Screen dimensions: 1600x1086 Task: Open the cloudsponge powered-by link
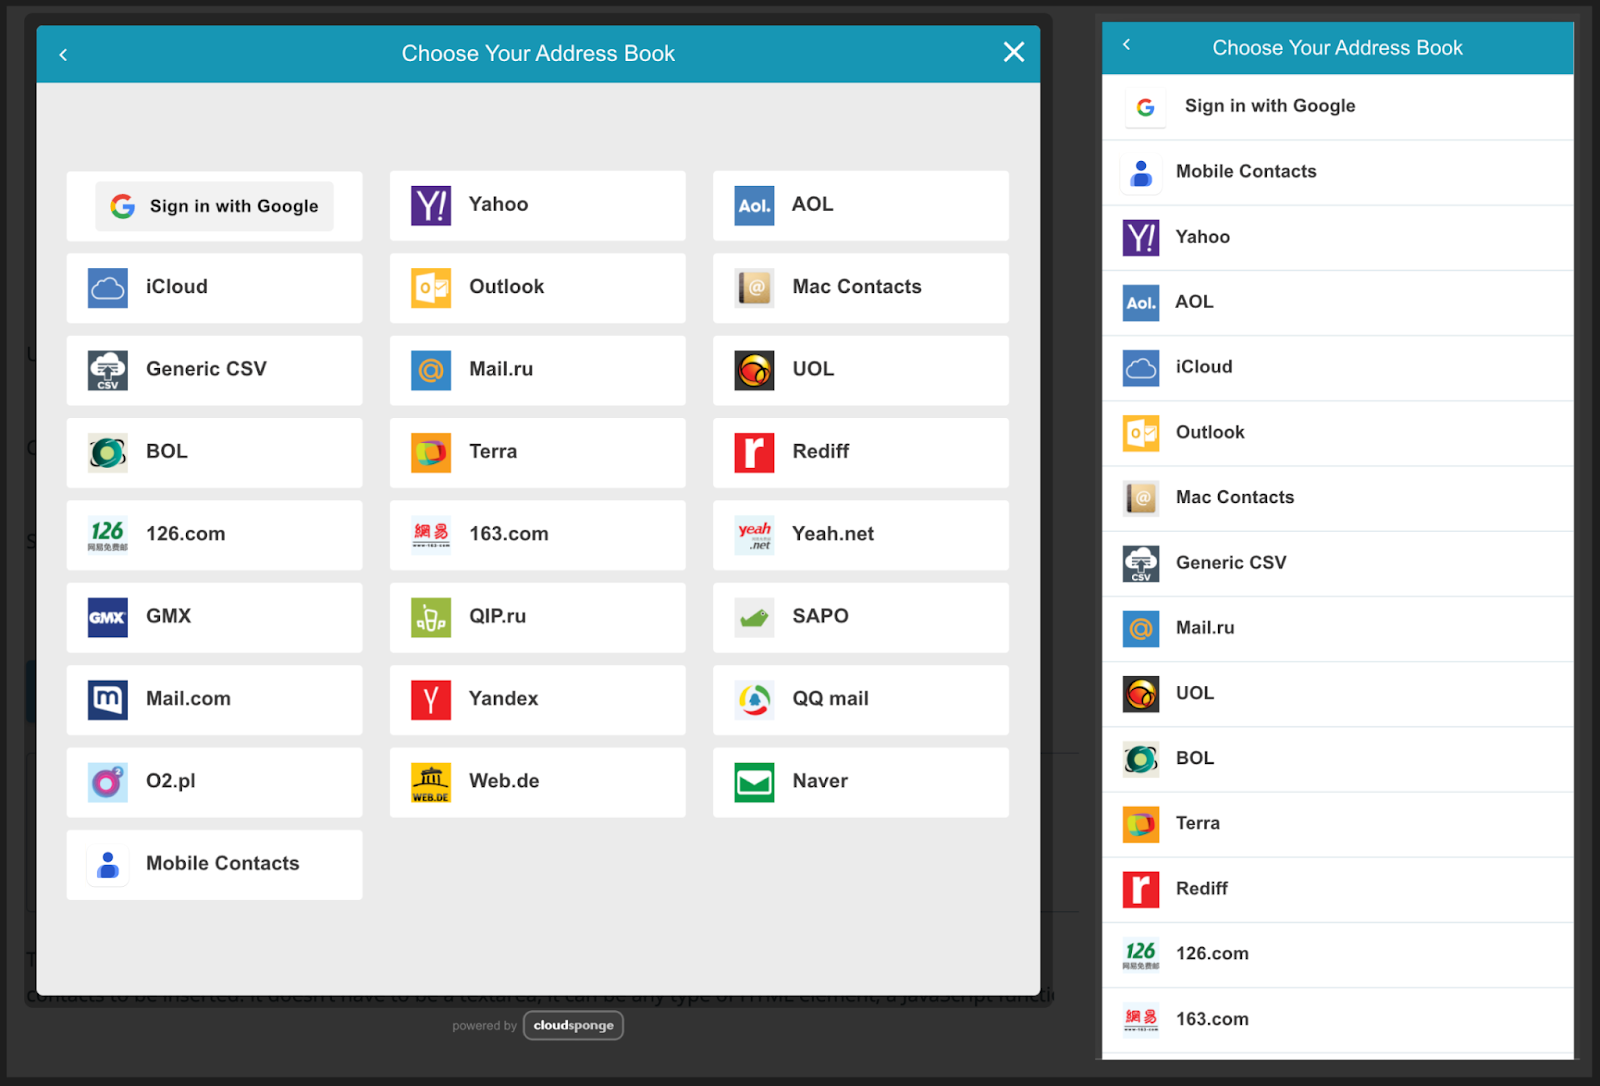pyautogui.click(x=573, y=1025)
